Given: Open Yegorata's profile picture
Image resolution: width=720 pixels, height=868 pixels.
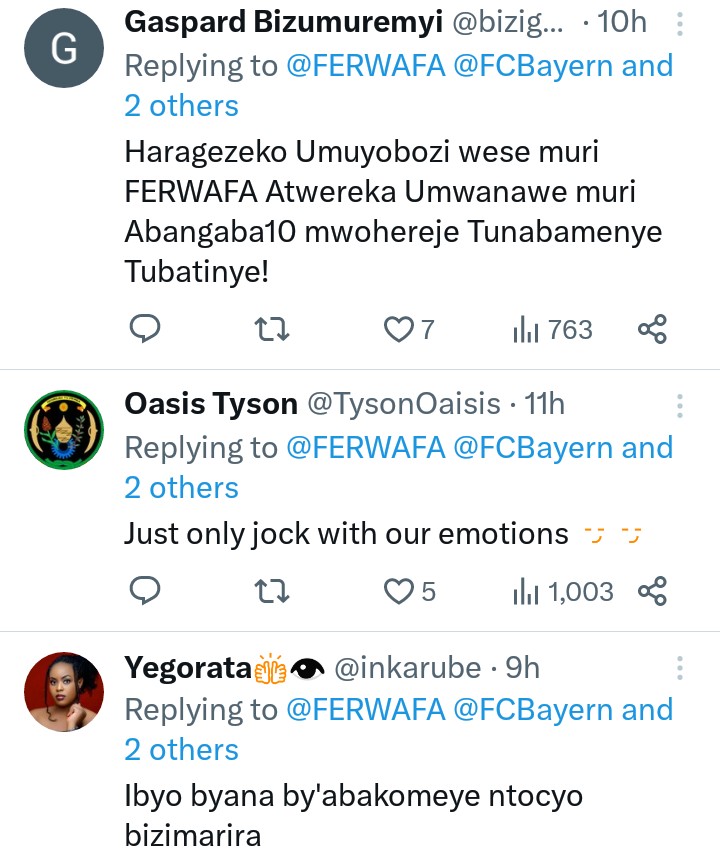Looking at the screenshot, I should [63, 691].
